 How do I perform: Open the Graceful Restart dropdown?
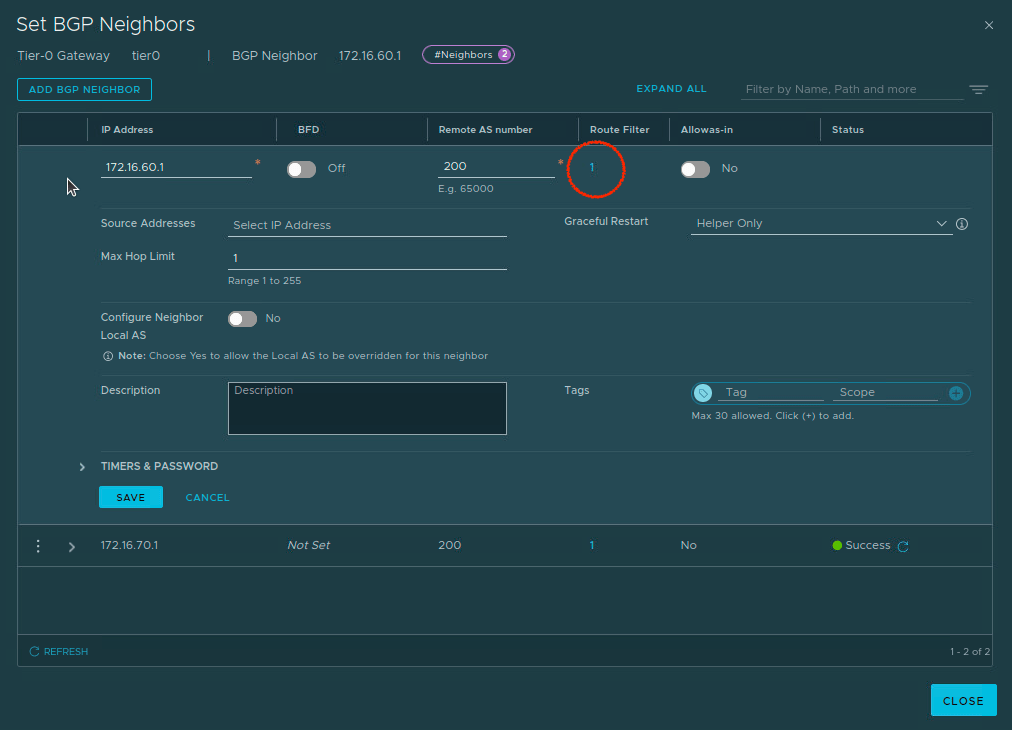[820, 224]
